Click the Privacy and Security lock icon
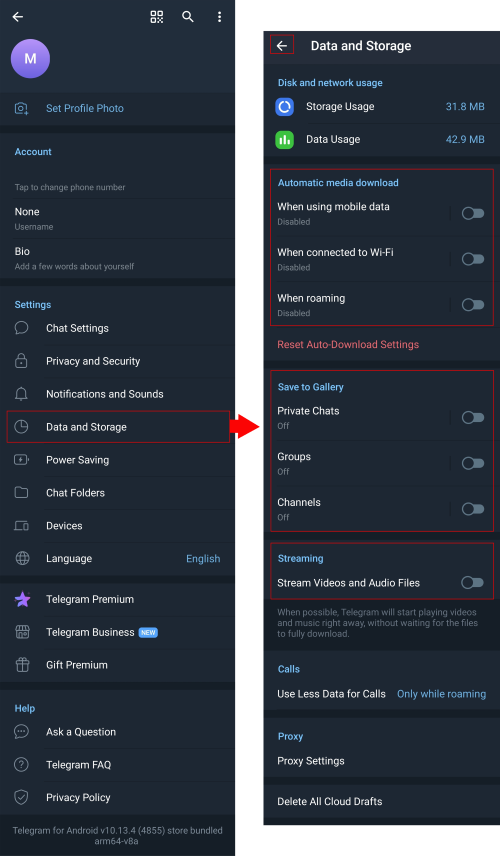The width and height of the screenshot is (500, 856). pos(21,361)
